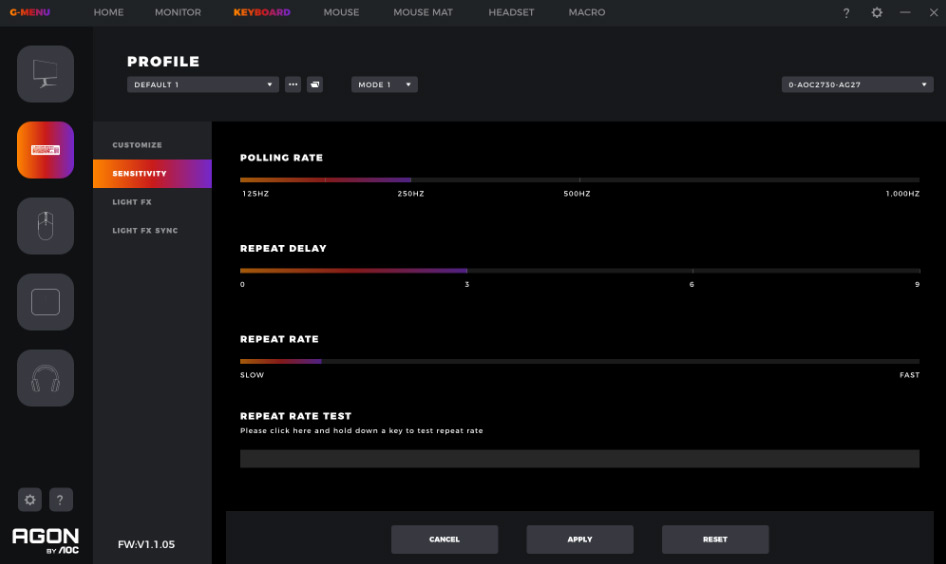Switch to the MONITOR tab
Viewport: 946px width, 564px height.
click(178, 12)
